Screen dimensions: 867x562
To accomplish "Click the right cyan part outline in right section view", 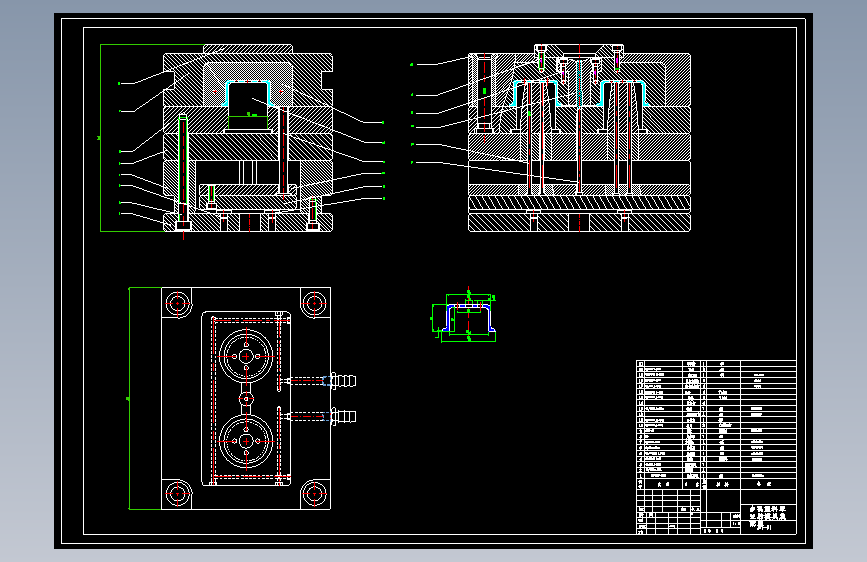I will tap(623, 93).
